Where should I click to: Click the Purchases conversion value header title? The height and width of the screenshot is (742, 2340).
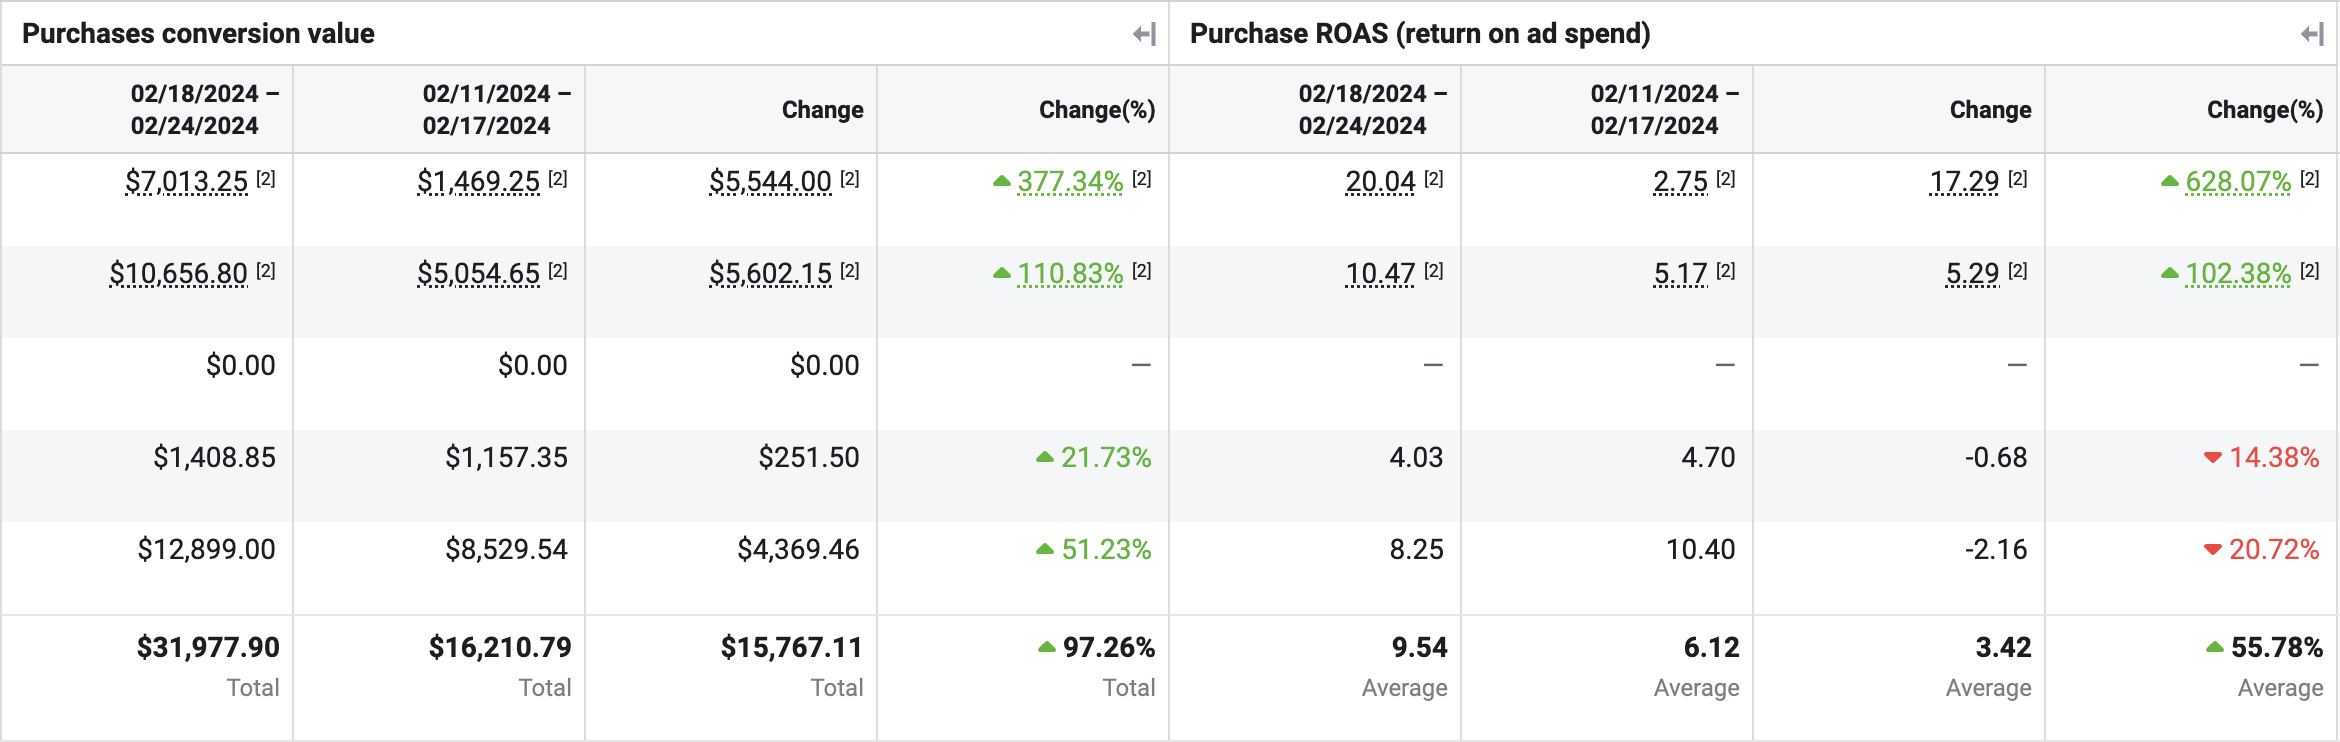coord(198,34)
